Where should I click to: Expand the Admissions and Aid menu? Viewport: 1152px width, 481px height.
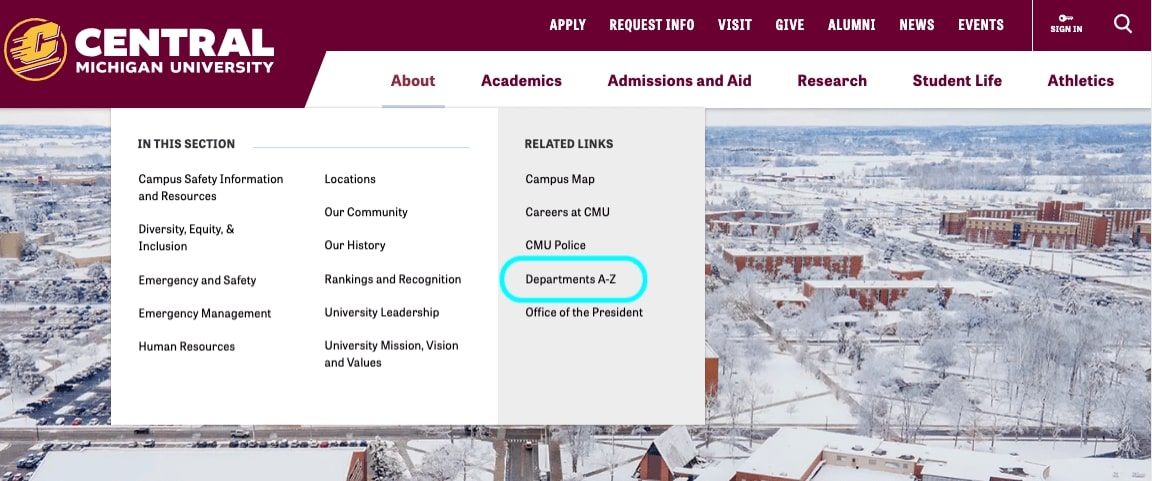click(679, 81)
